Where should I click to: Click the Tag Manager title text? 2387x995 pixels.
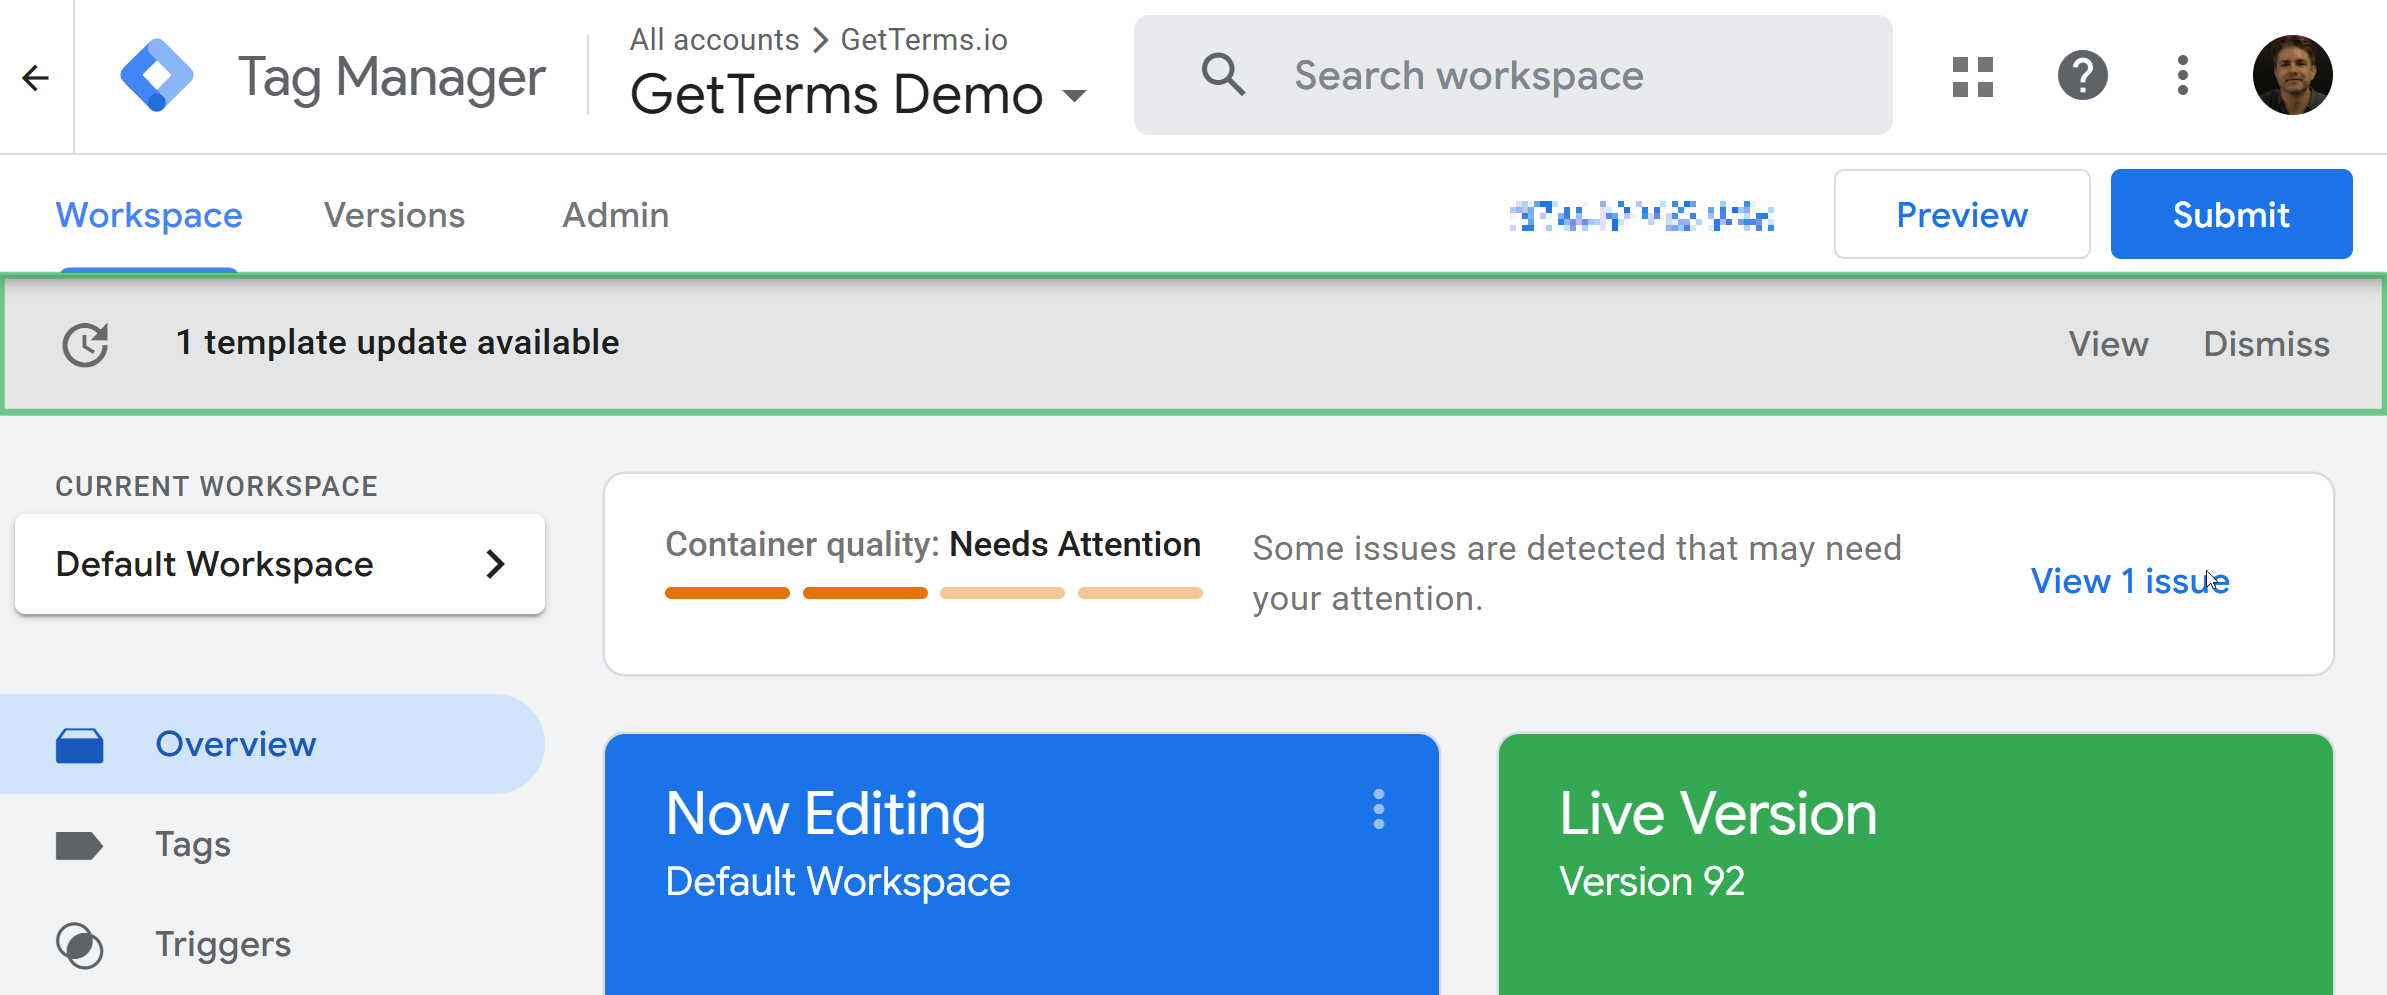[x=392, y=77]
